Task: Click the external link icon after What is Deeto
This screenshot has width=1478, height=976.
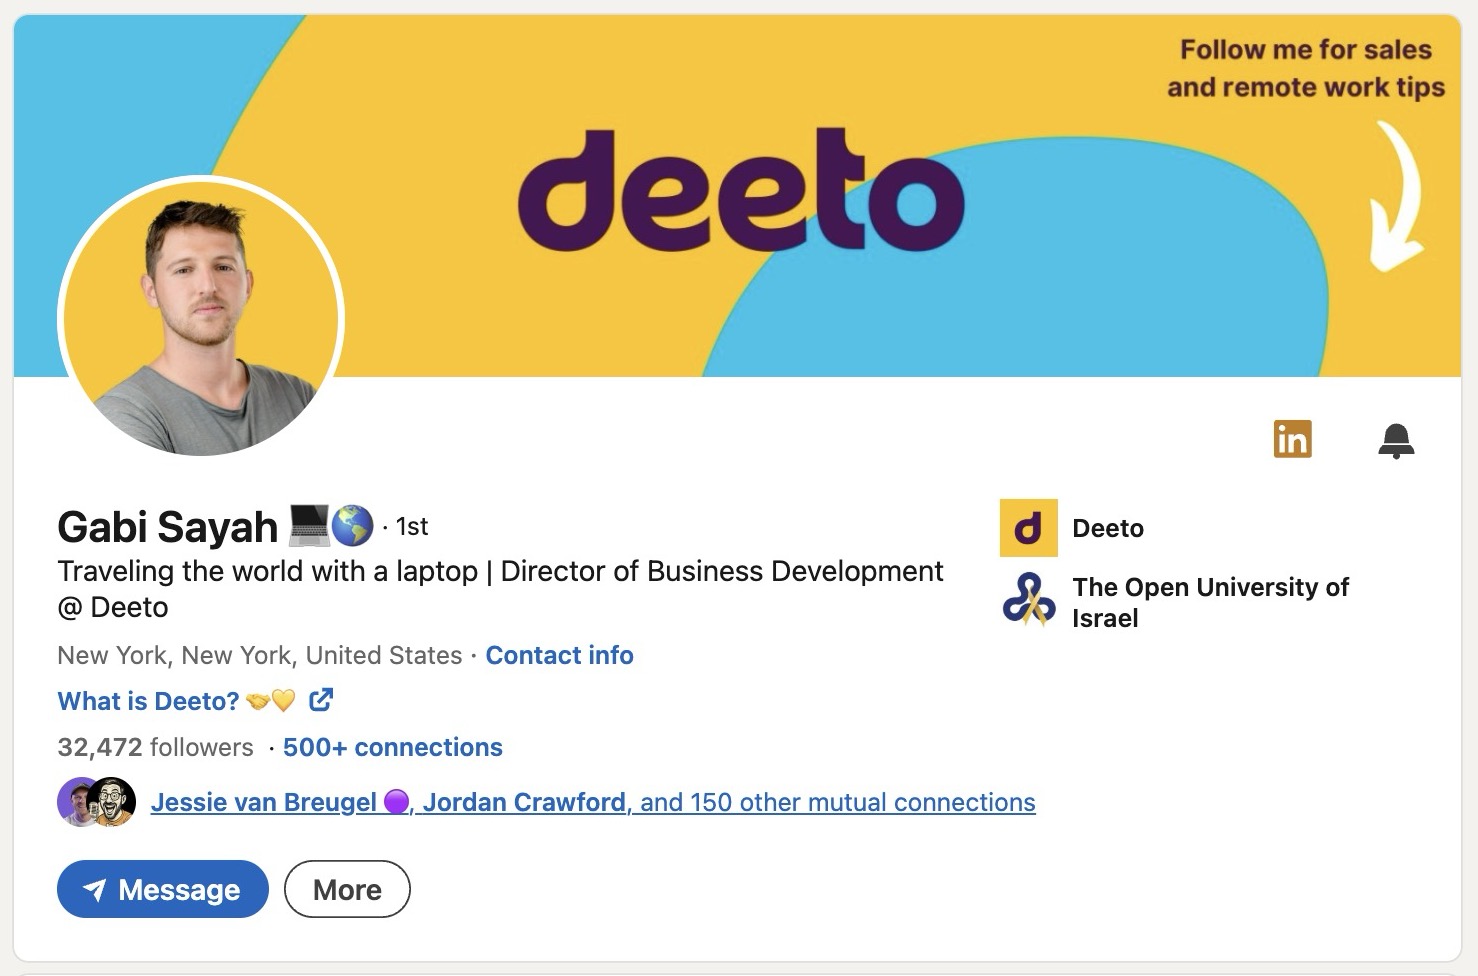Action: point(321,700)
